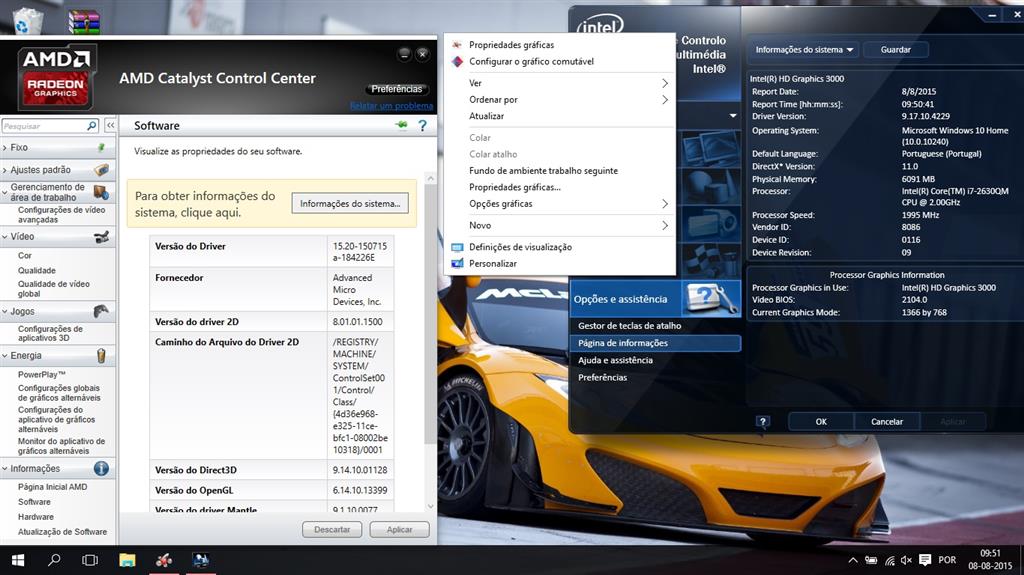Click the AMD Catalyst taskbar icon

164,560
